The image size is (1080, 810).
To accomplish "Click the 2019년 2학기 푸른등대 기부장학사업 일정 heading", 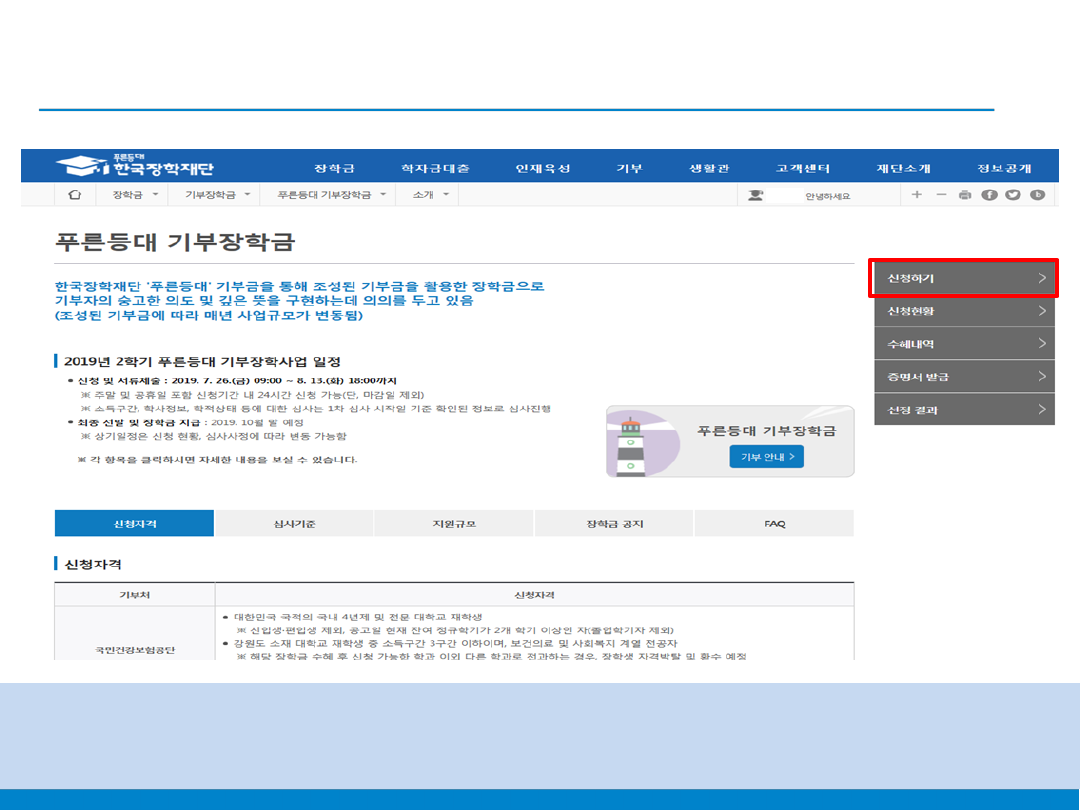I will tap(202, 362).
